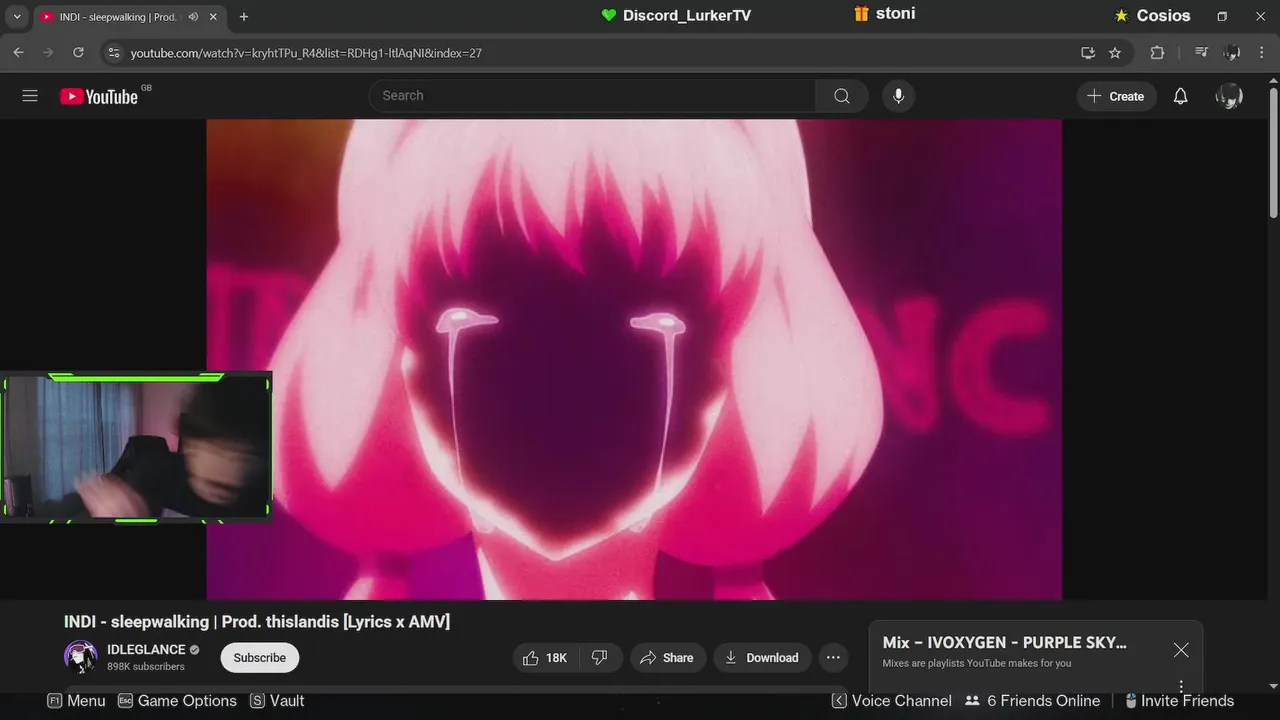1280x720 pixels.
Task: Open YouTube notifications bell
Action: [x=1180, y=96]
